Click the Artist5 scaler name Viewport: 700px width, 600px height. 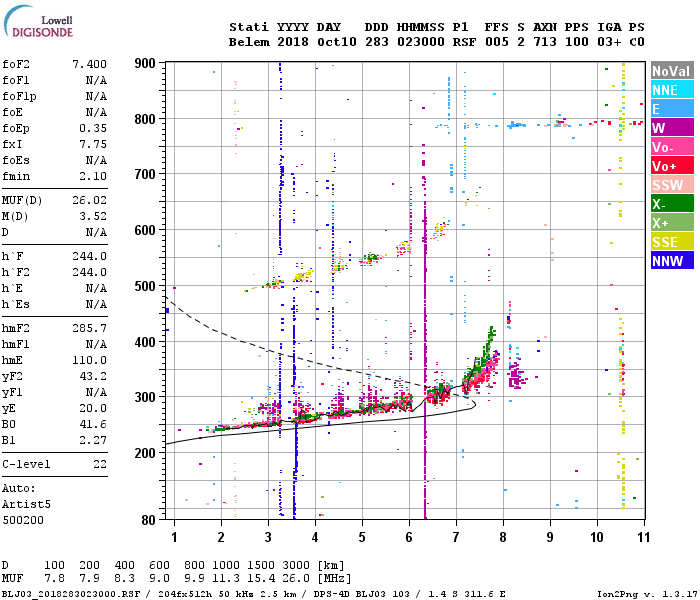click(26, 504)
